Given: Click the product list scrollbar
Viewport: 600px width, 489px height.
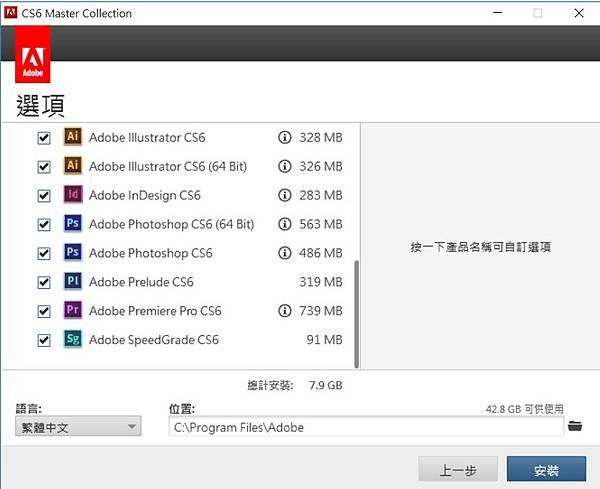Looking at the screenshot, I should point(357,314).
